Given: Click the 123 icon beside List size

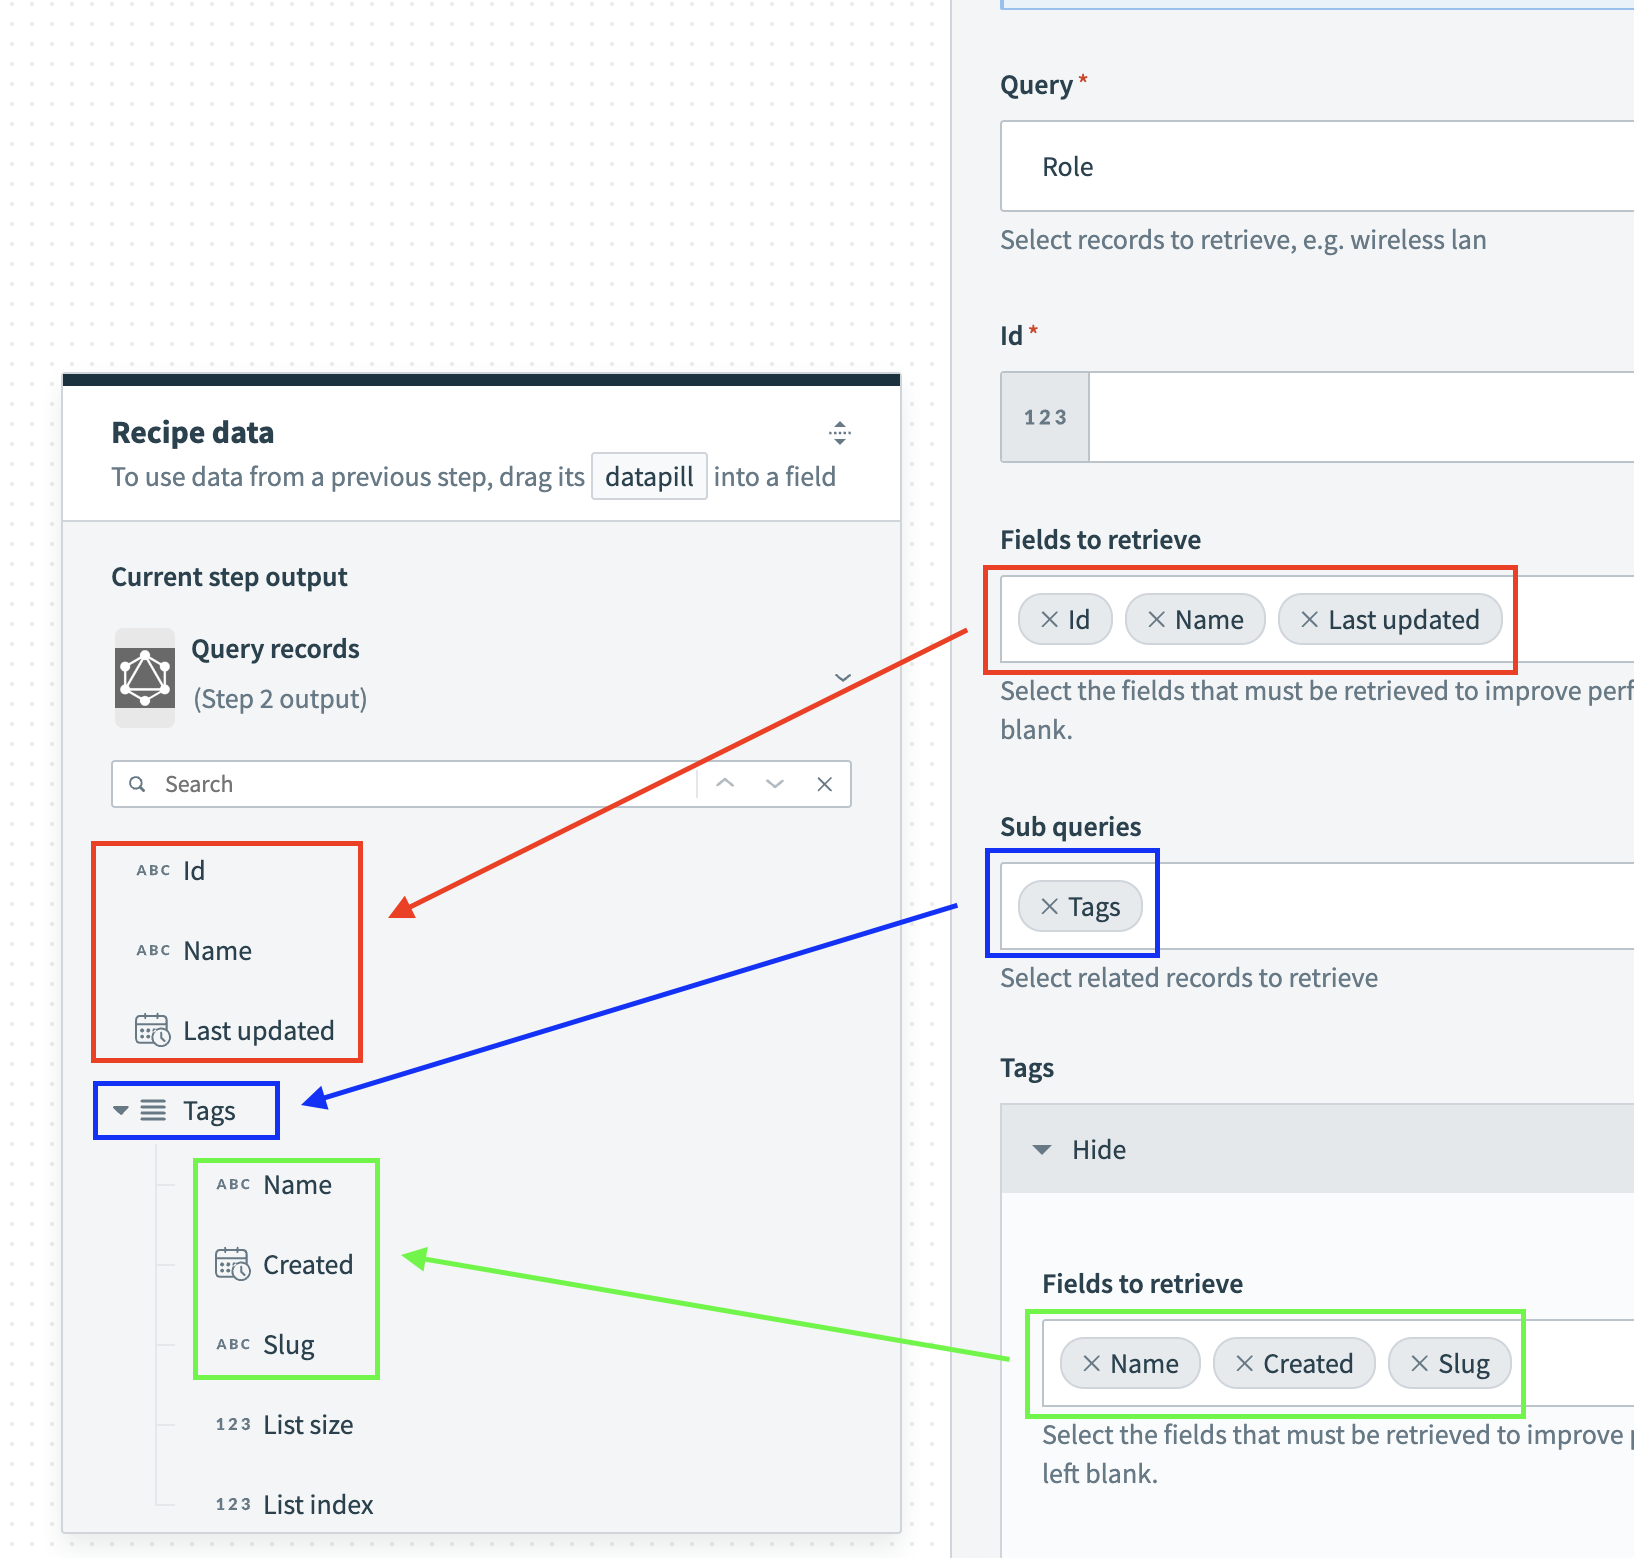Looking at the screenshot, I should [x=232, y=1423].
